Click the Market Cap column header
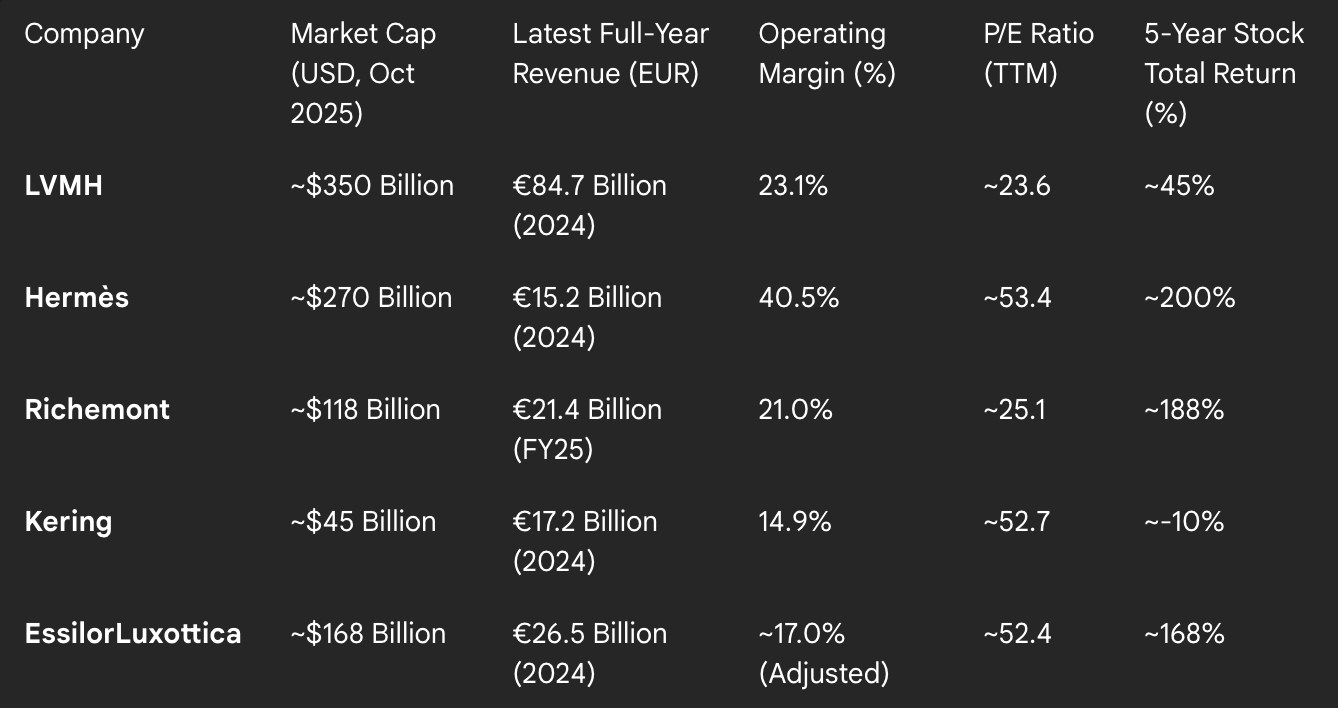This screenshot has height=708, width=1338. (x=363, y=73)
